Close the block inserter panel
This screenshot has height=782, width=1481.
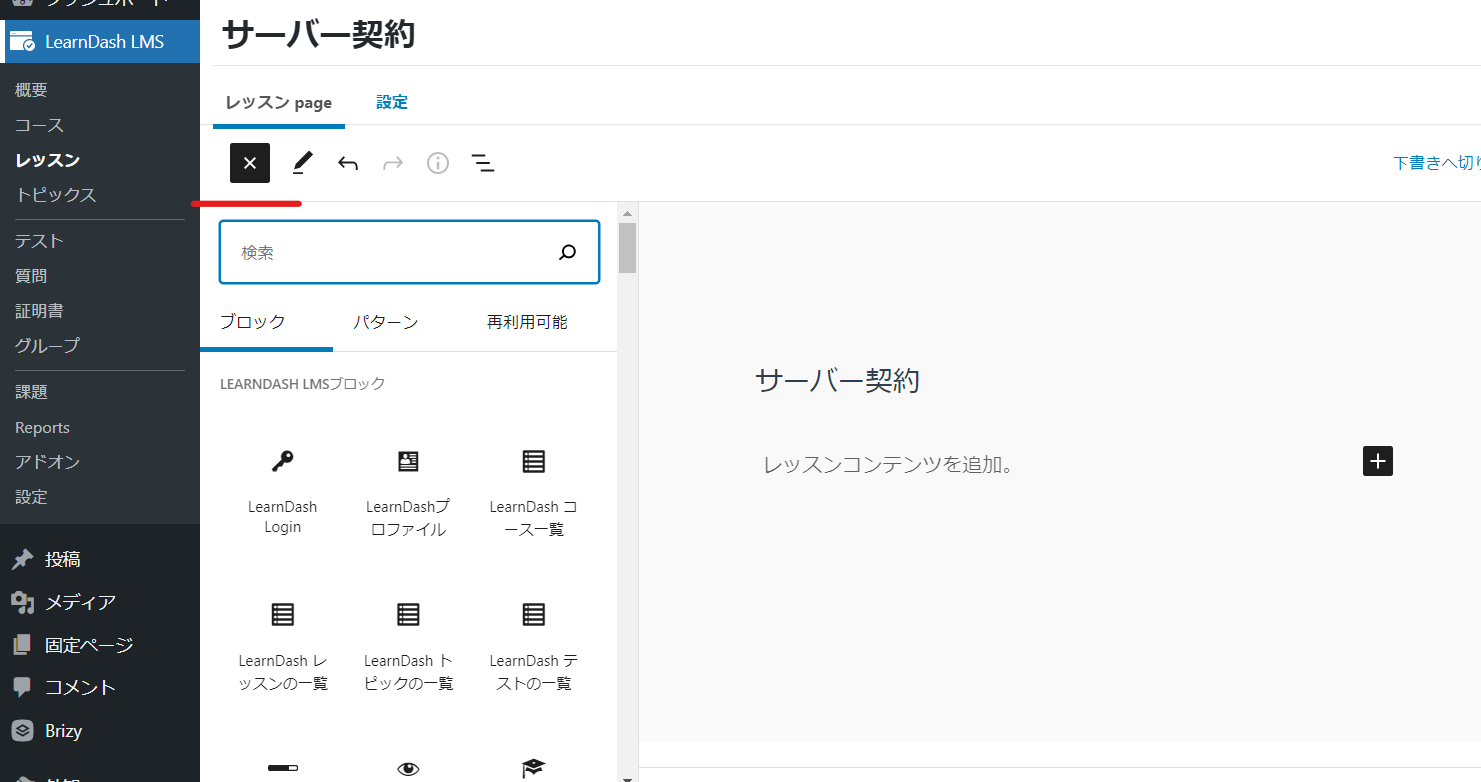click(x=250, y=163)
